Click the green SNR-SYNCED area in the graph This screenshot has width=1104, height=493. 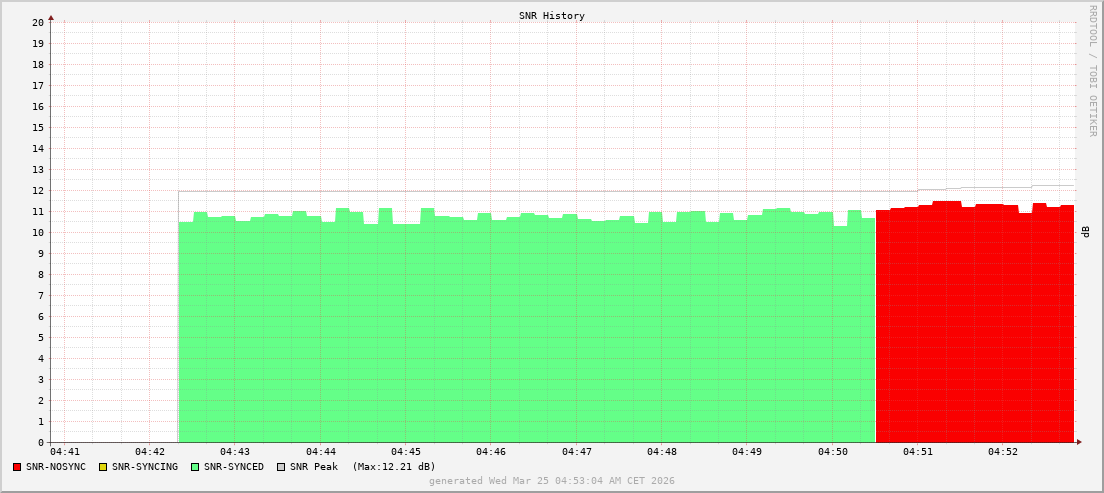(x=520, y=330)
